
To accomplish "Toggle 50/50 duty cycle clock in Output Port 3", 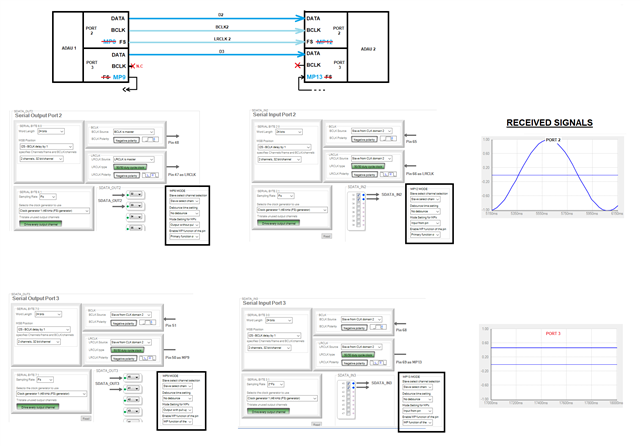I will coord(127,351).
